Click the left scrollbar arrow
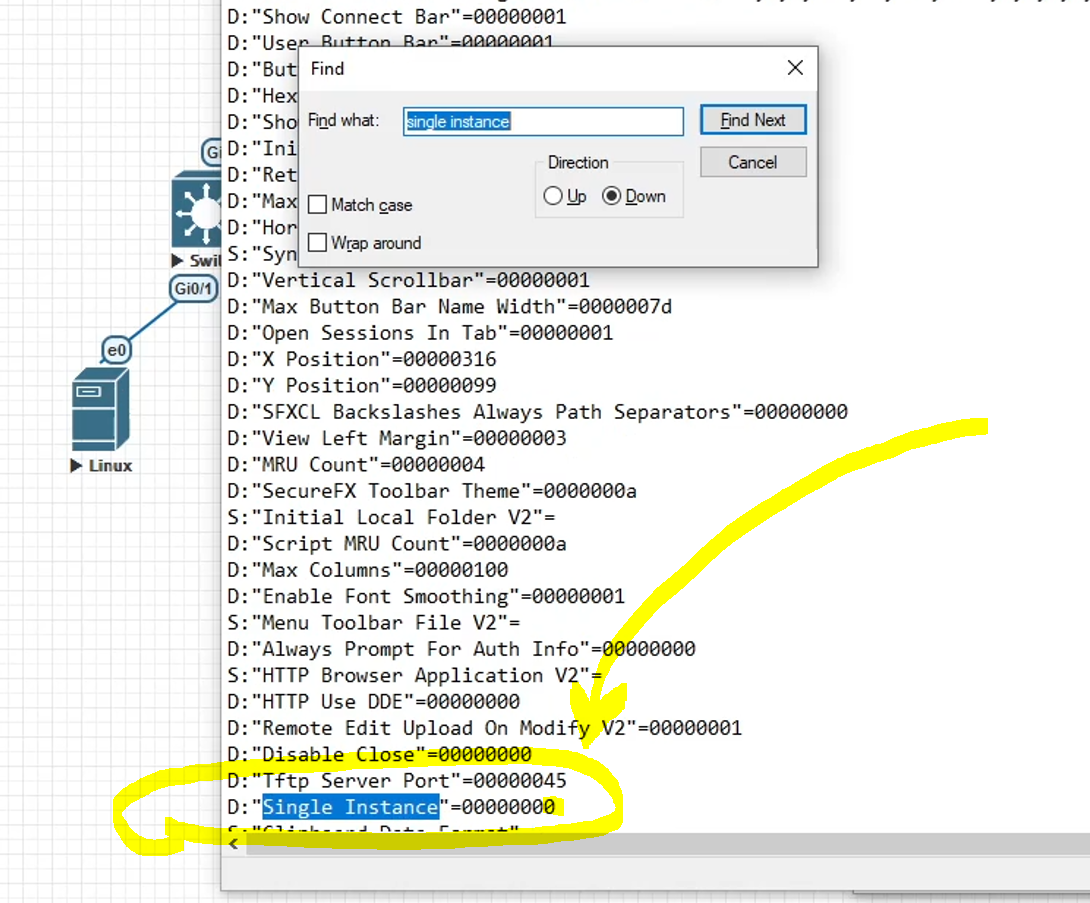Viewport: 1090px width, 903px height. tap(232, 844)
